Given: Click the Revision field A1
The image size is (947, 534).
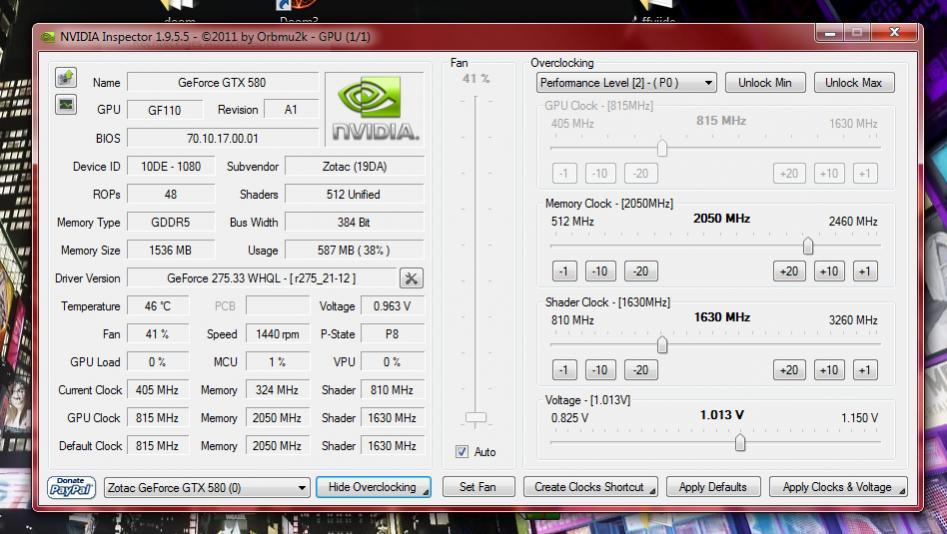Looking at the screenshot, I should (x=291, y=110).
